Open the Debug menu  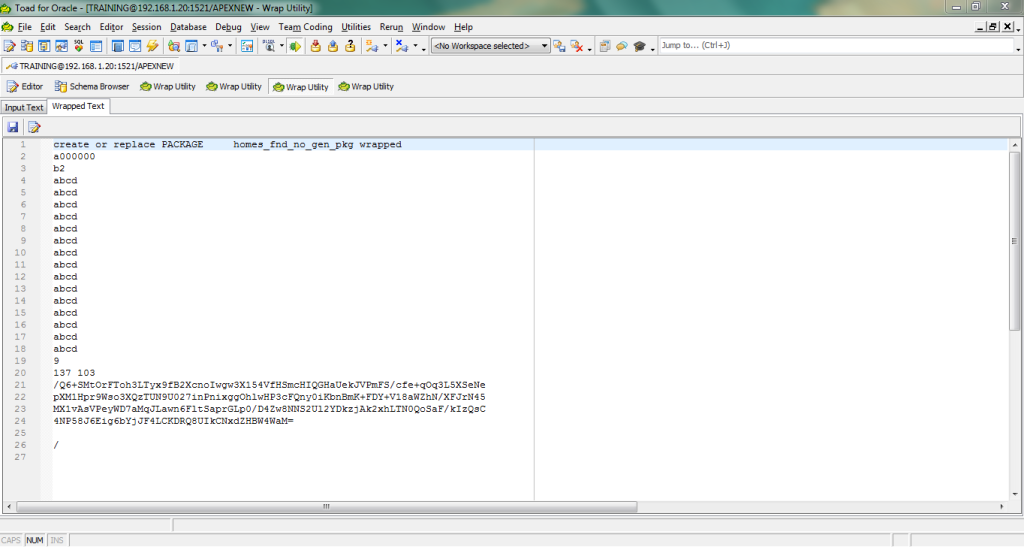(x=228, y=27)
